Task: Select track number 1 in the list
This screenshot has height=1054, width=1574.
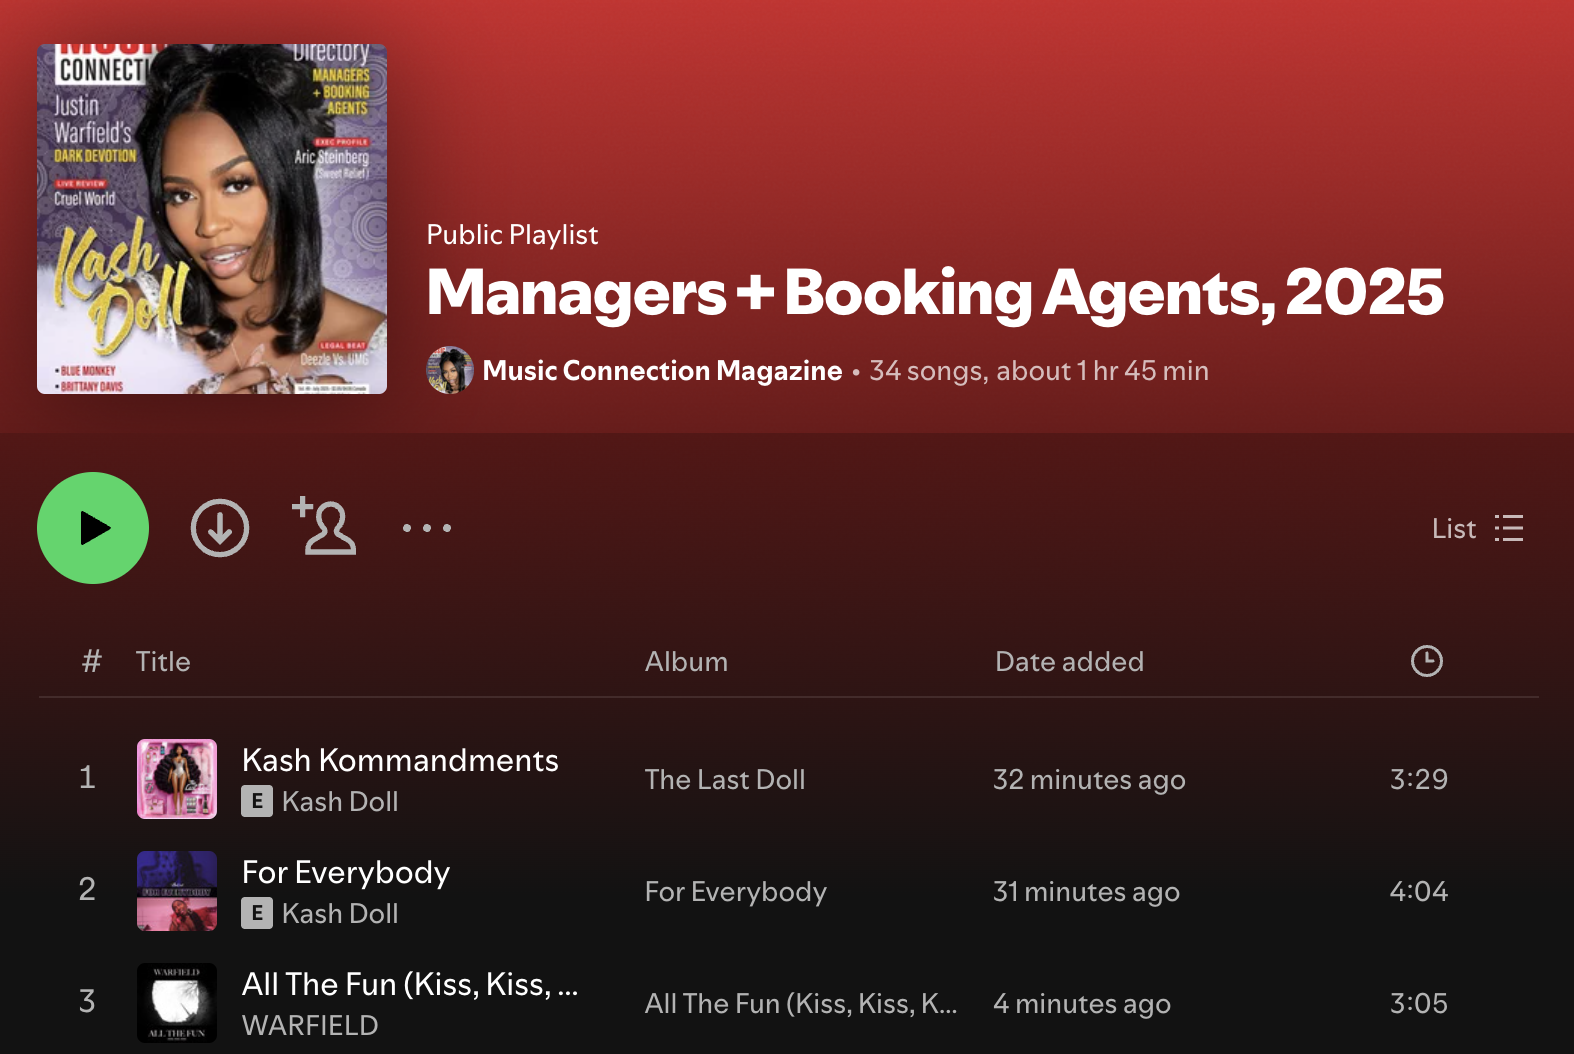Action: point(87,778)
